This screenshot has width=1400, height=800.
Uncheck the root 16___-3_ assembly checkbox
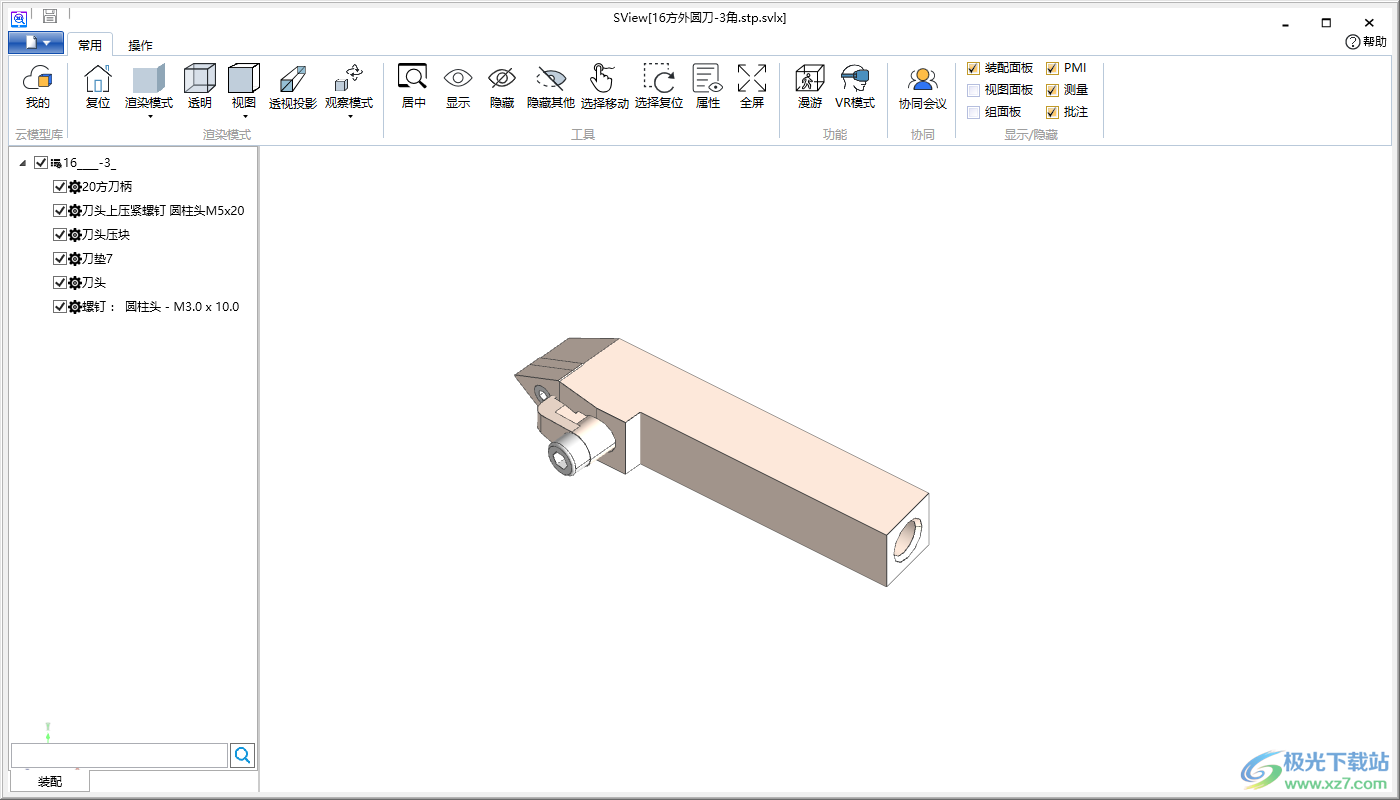[41, 162]
